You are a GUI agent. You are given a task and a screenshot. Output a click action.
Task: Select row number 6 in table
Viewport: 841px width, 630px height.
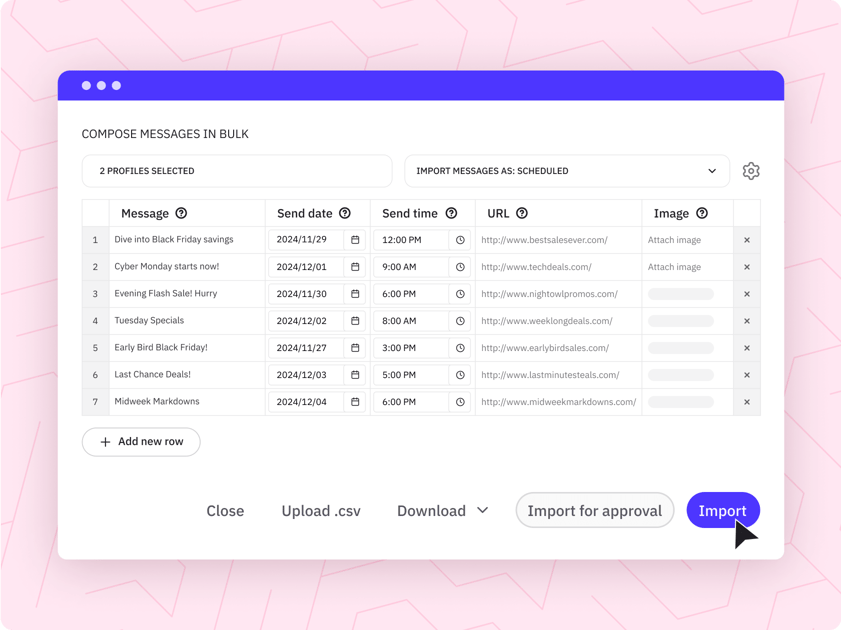[x=95, y=375]
